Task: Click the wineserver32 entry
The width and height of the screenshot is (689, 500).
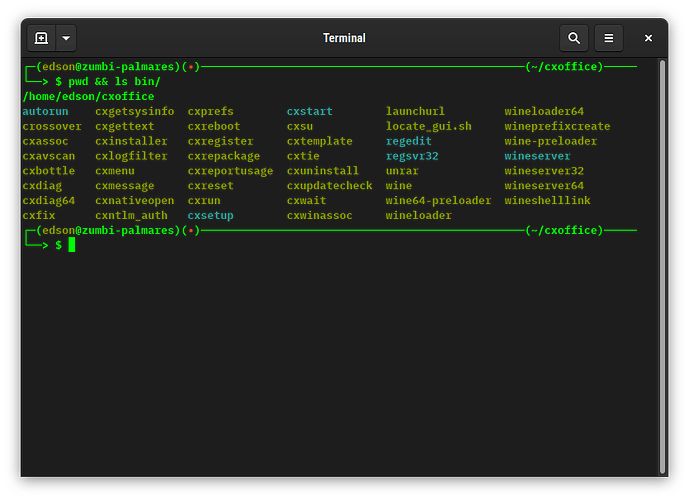Action: [544, 170]
